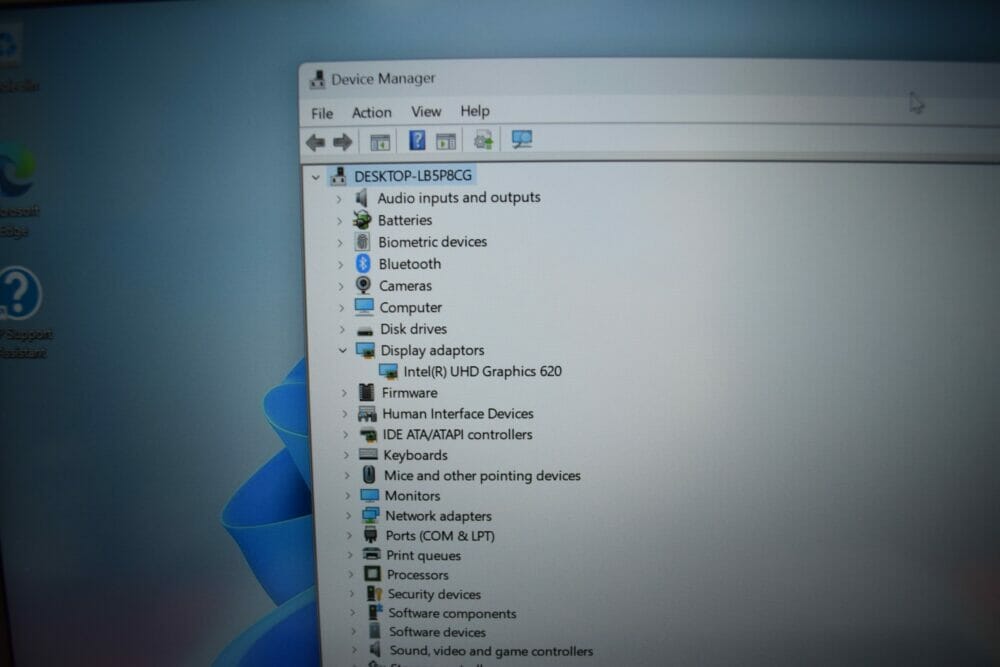
Task: Click the speaker icon for Audio inputs and outputs
Action: tap(362, 198)
